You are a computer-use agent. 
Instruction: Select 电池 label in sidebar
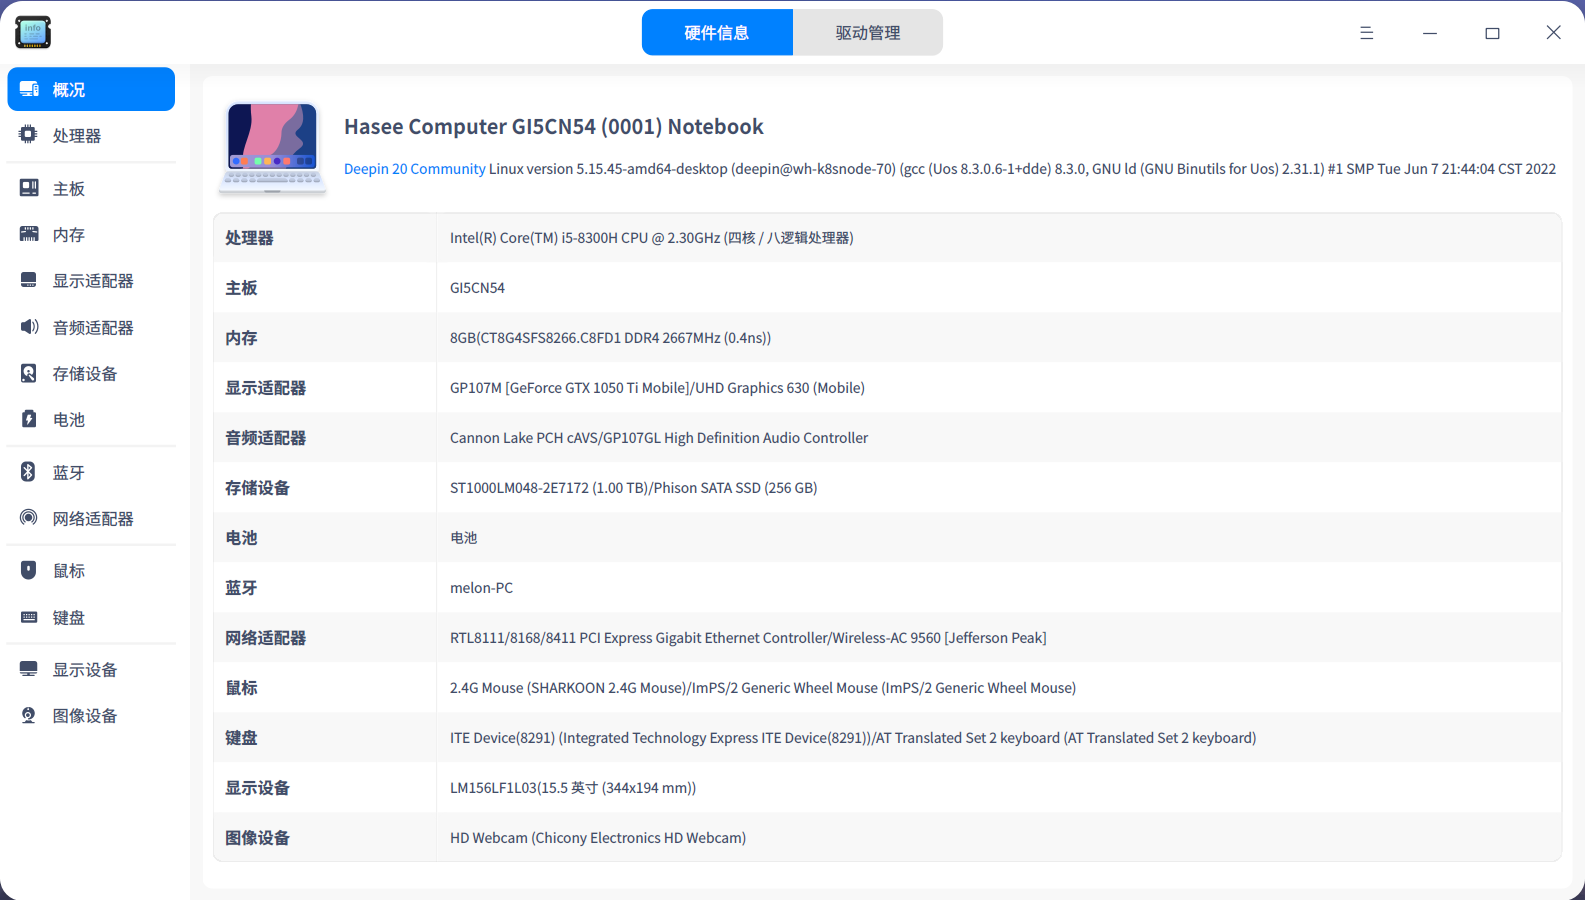pos(69,419)
